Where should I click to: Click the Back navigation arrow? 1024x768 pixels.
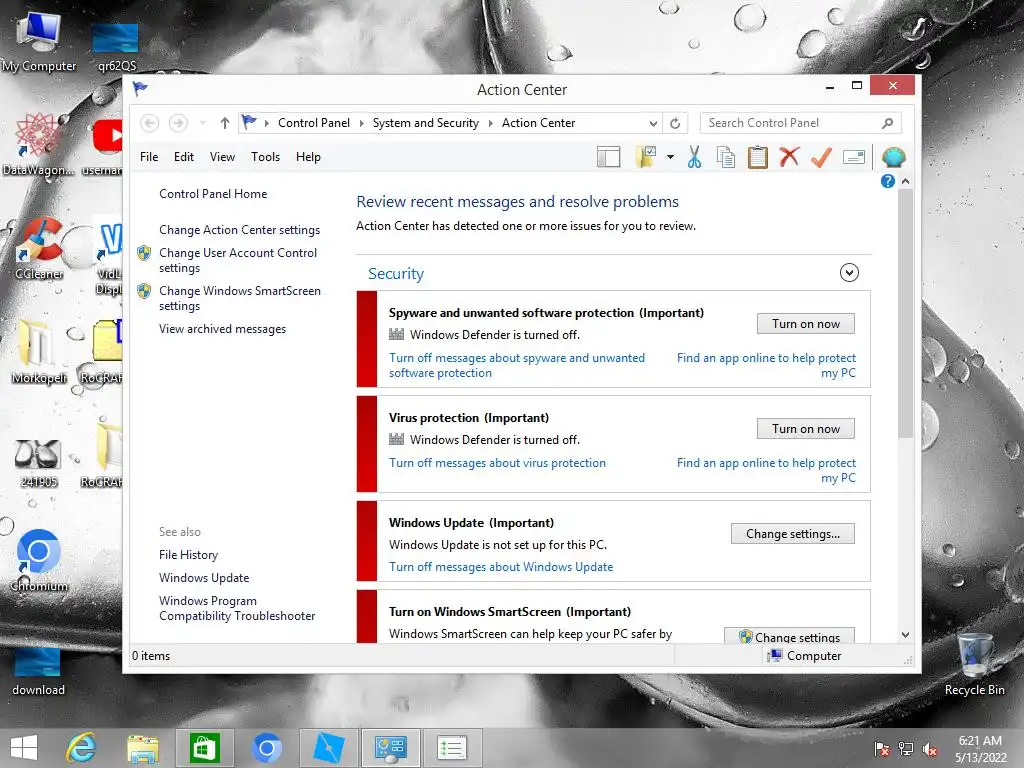pos(150,123)
